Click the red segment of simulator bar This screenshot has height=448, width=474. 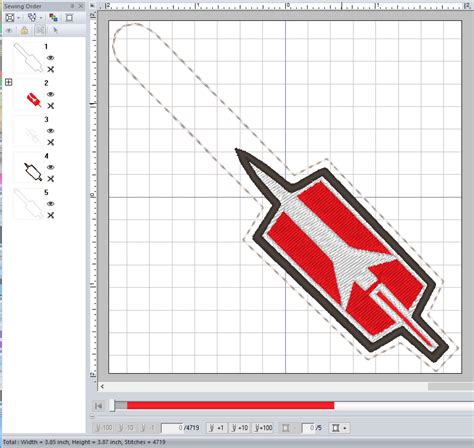(x=230, y=405)
